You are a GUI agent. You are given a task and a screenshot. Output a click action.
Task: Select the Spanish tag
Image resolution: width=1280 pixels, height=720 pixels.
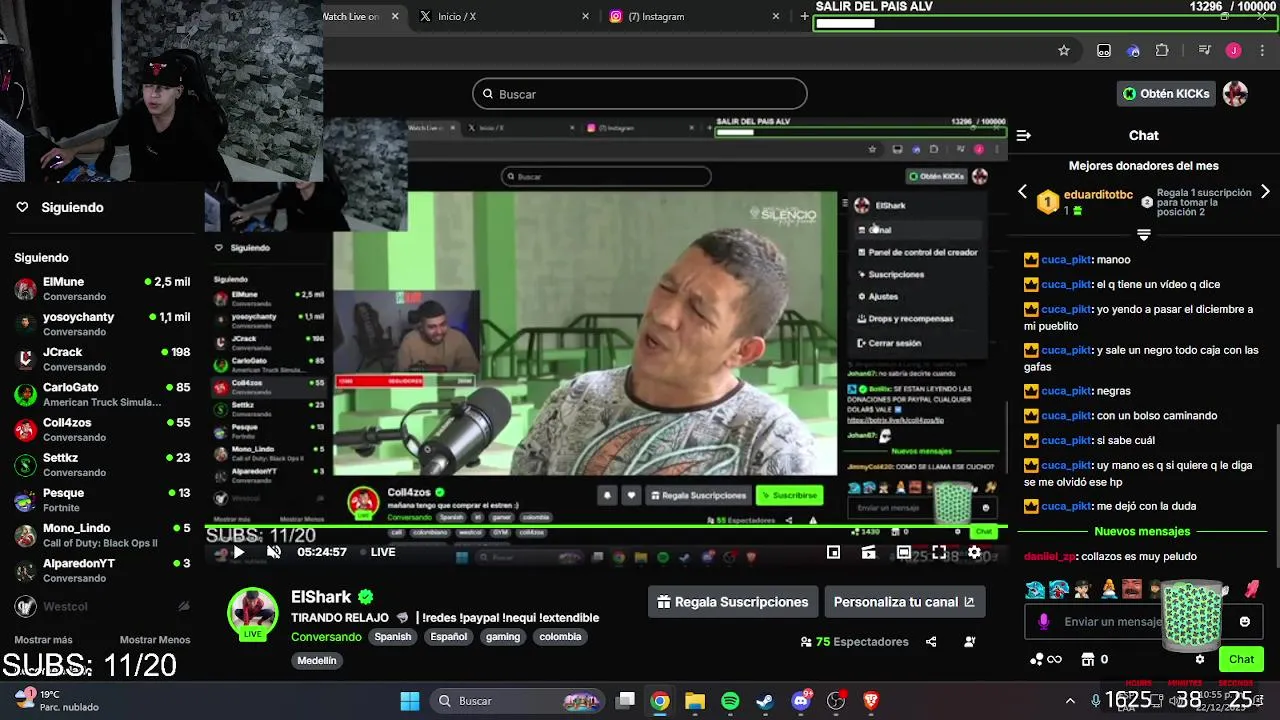click(x=393, y=637)
